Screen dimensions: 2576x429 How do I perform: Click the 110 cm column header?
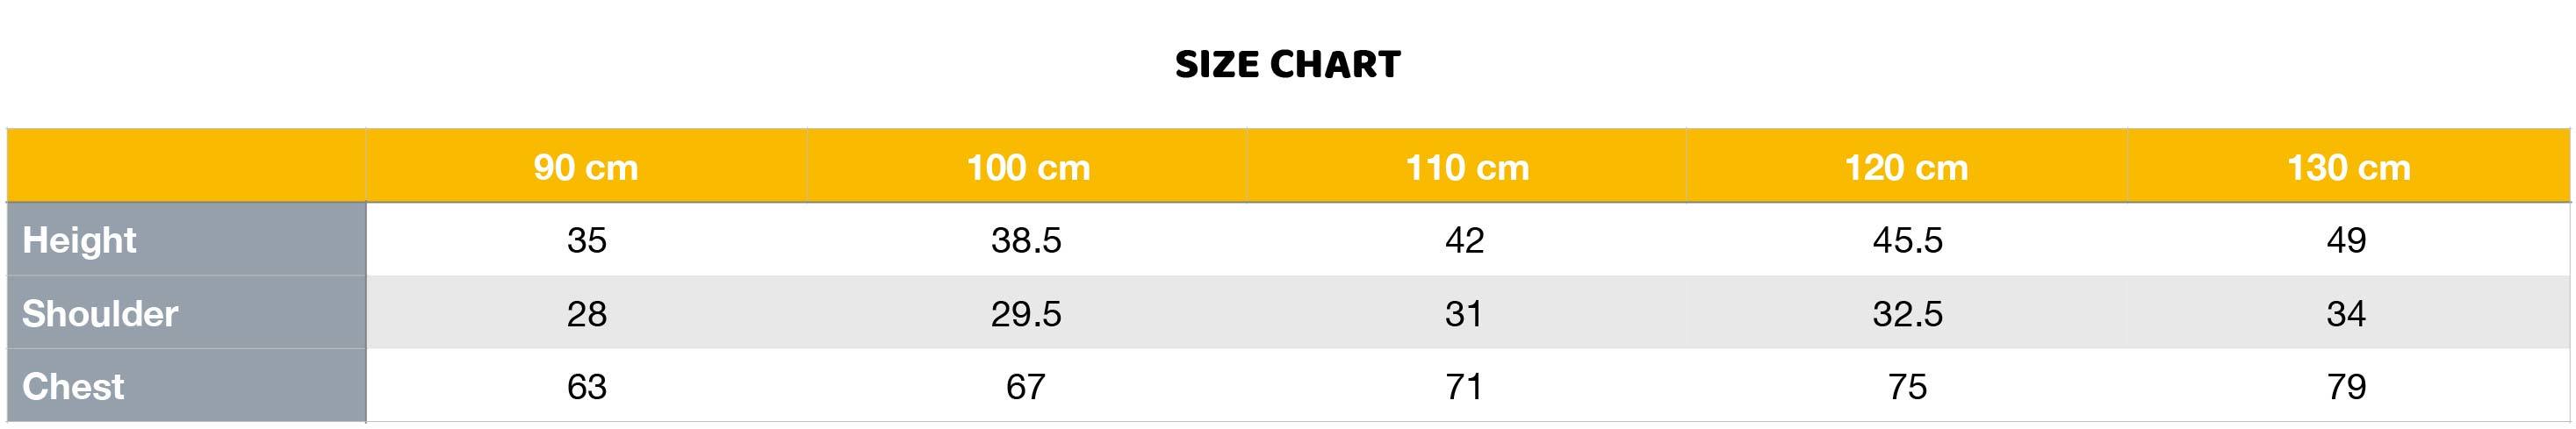[1467, 167]
